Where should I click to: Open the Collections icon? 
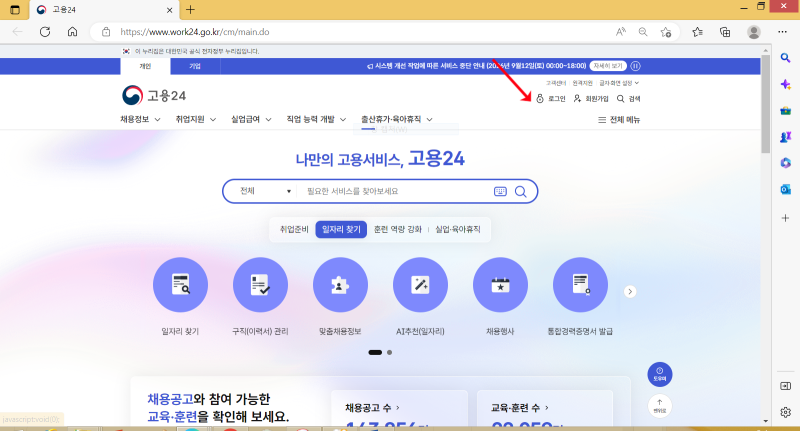tap(725, 32)
